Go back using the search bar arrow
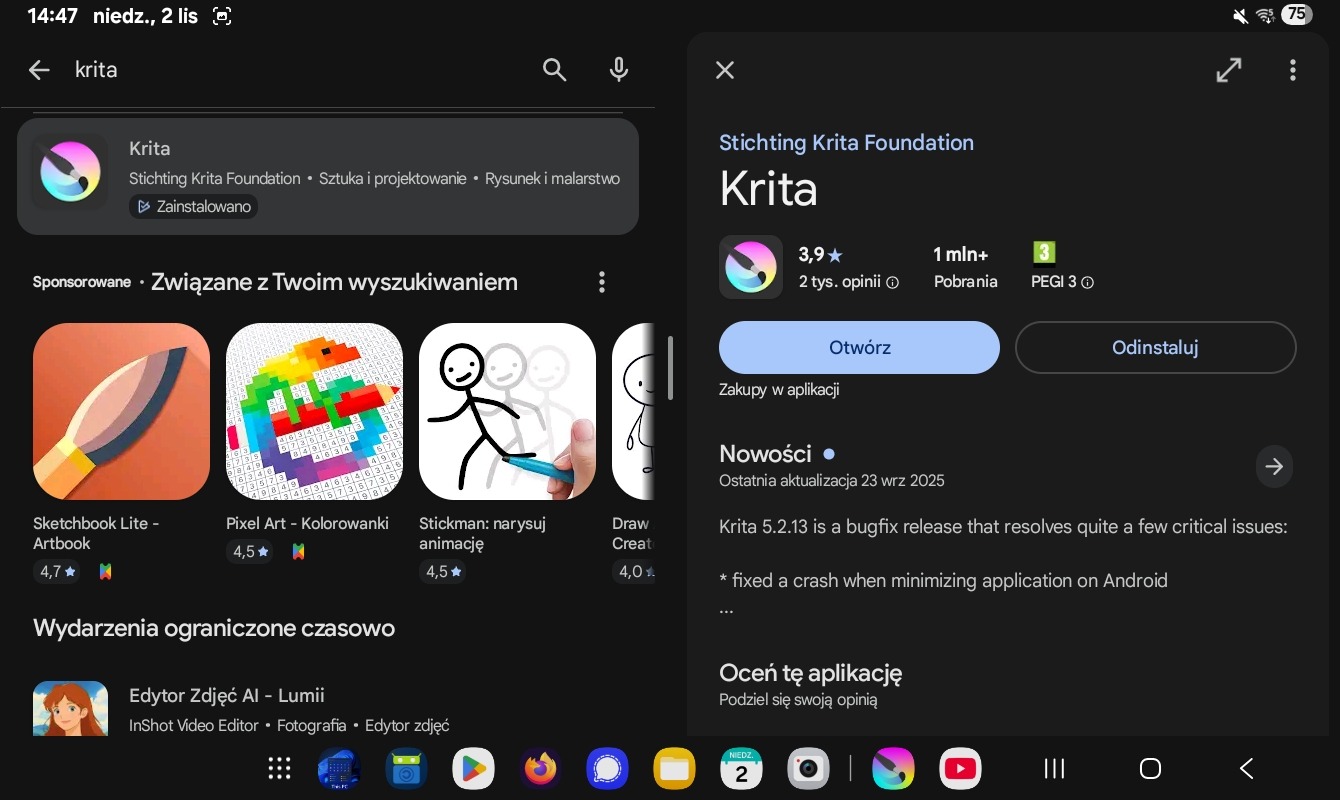1340x800 pixels. (x=39, y=70)
